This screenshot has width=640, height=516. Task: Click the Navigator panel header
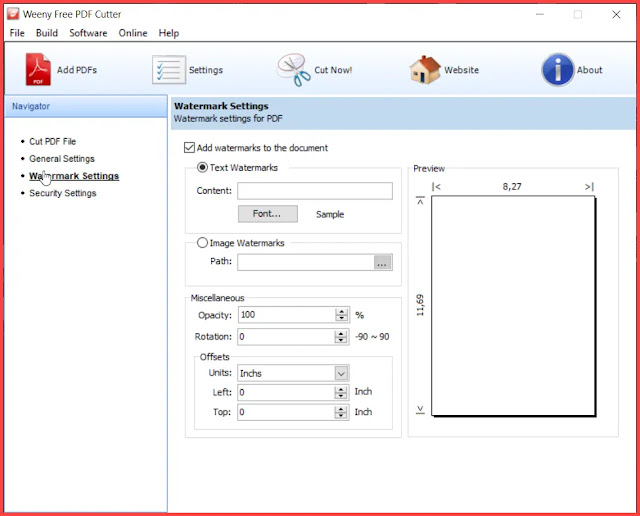coord(86,107)
